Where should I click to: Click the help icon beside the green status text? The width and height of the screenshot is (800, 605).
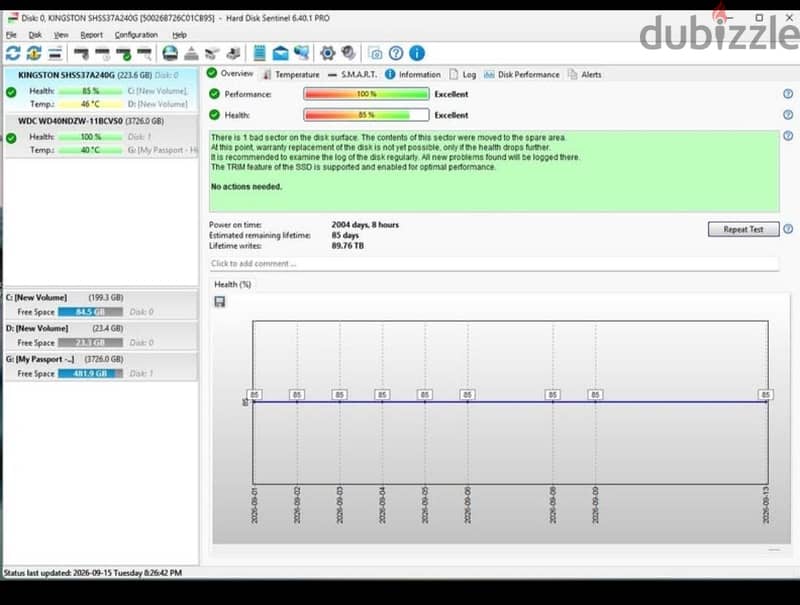(788, 136)
